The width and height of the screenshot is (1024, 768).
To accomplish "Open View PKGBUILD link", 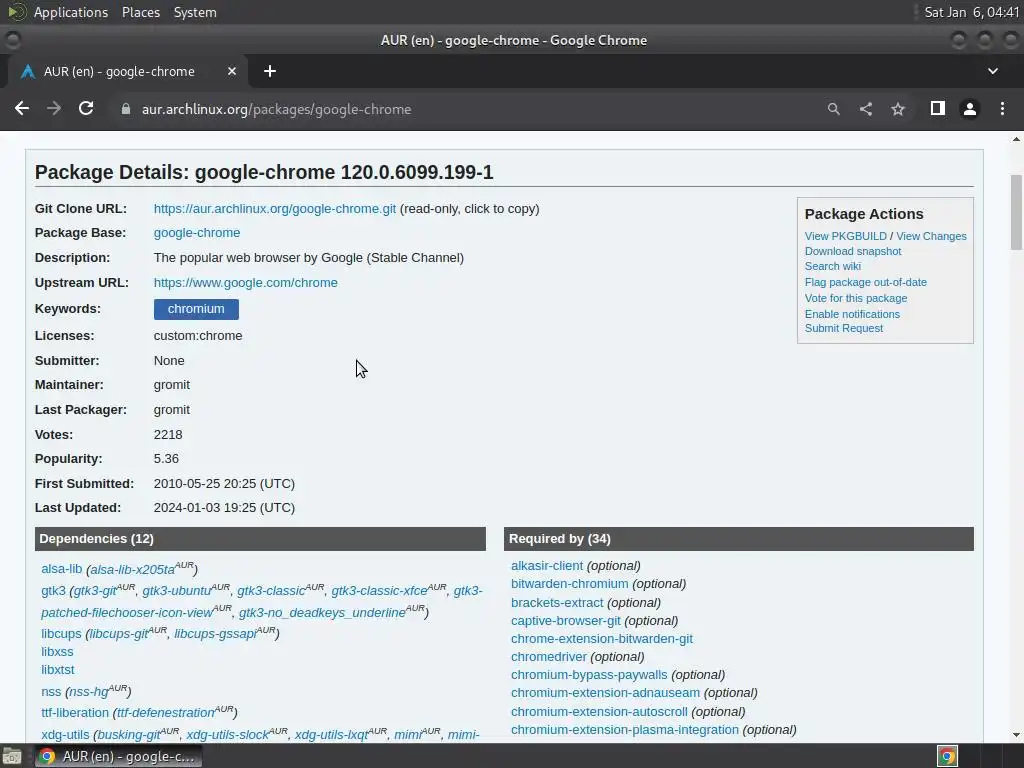I will point(845,236).
